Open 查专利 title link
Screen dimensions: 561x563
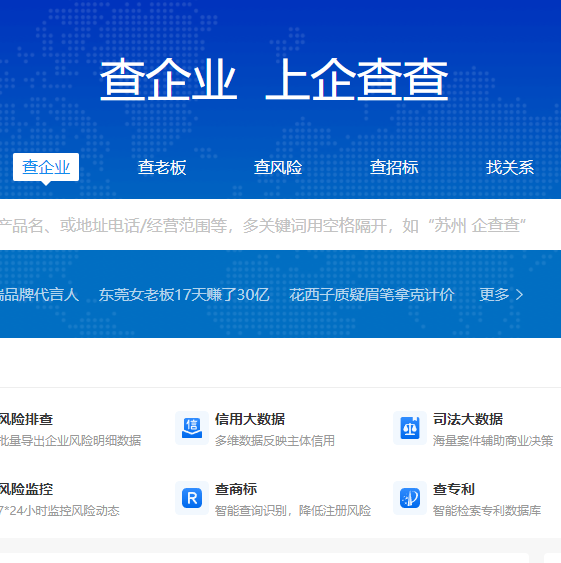click(x=454, y=489)
